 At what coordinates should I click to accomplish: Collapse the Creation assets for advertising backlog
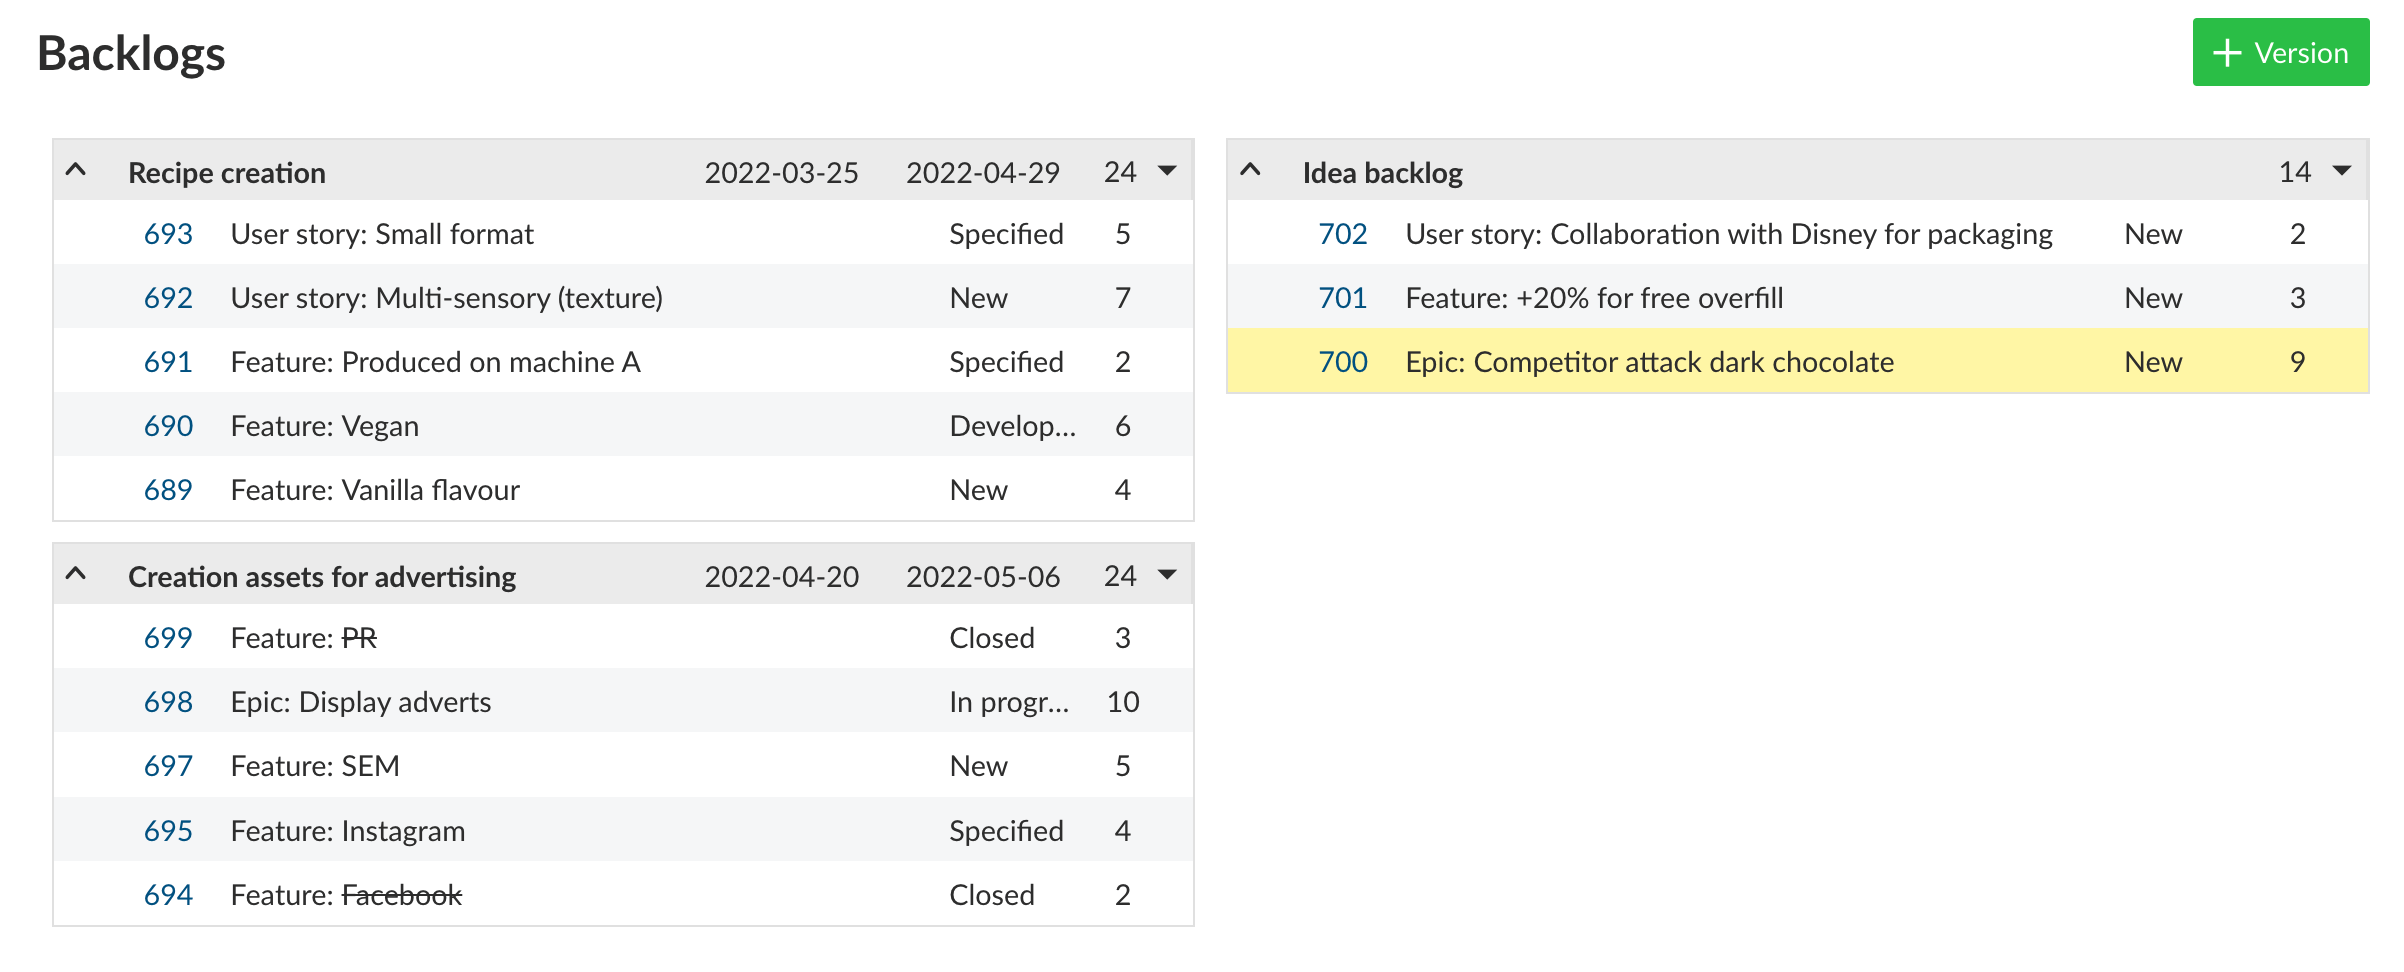coord(76,575)
